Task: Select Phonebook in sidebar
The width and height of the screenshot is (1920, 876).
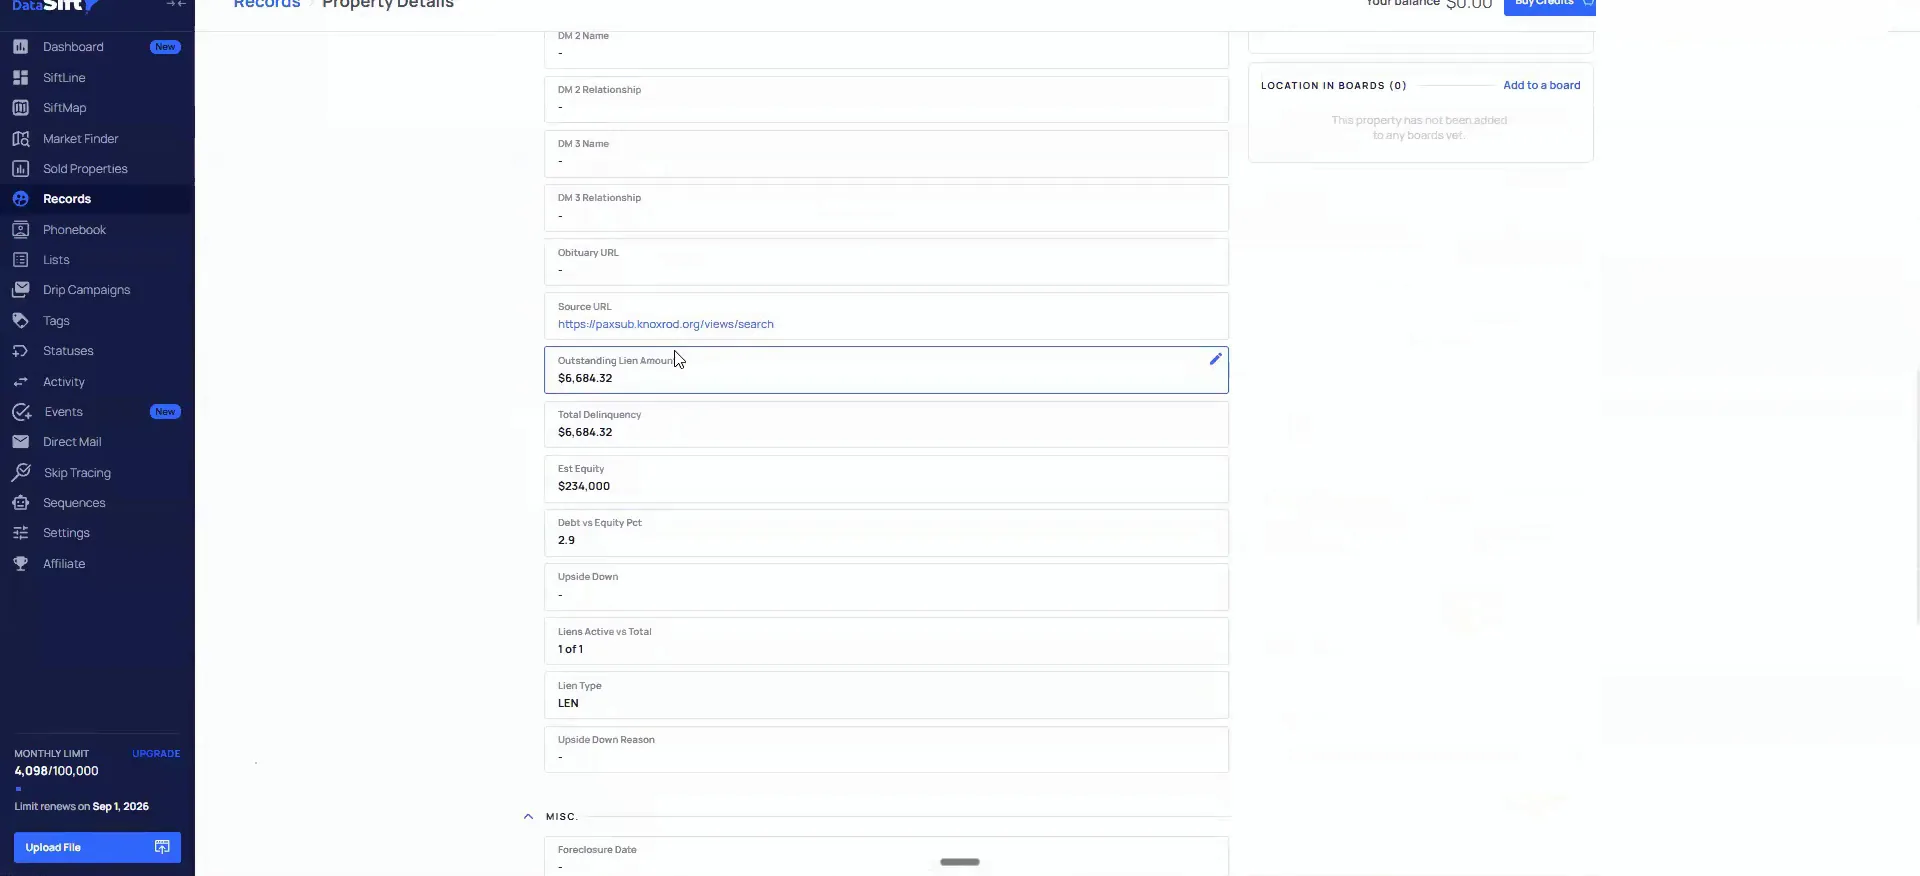Action: click(x=74, y=230)
